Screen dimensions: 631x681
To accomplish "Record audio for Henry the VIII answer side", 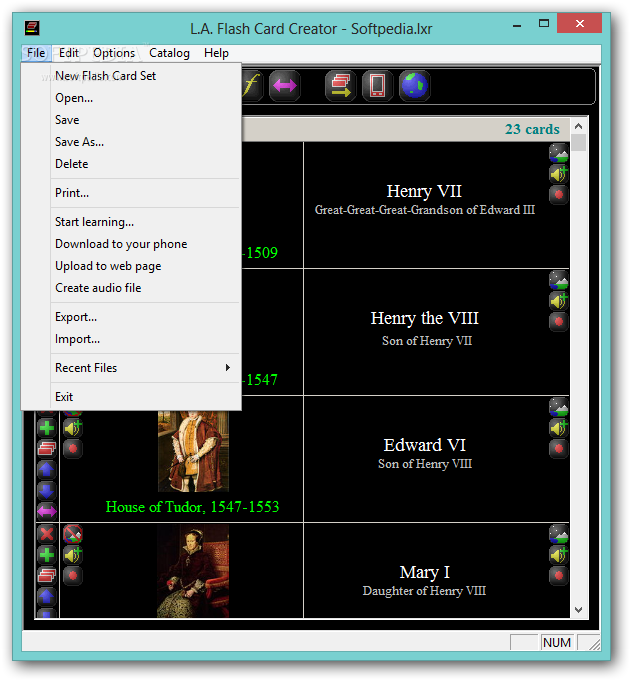I will [x=558, y=321].
